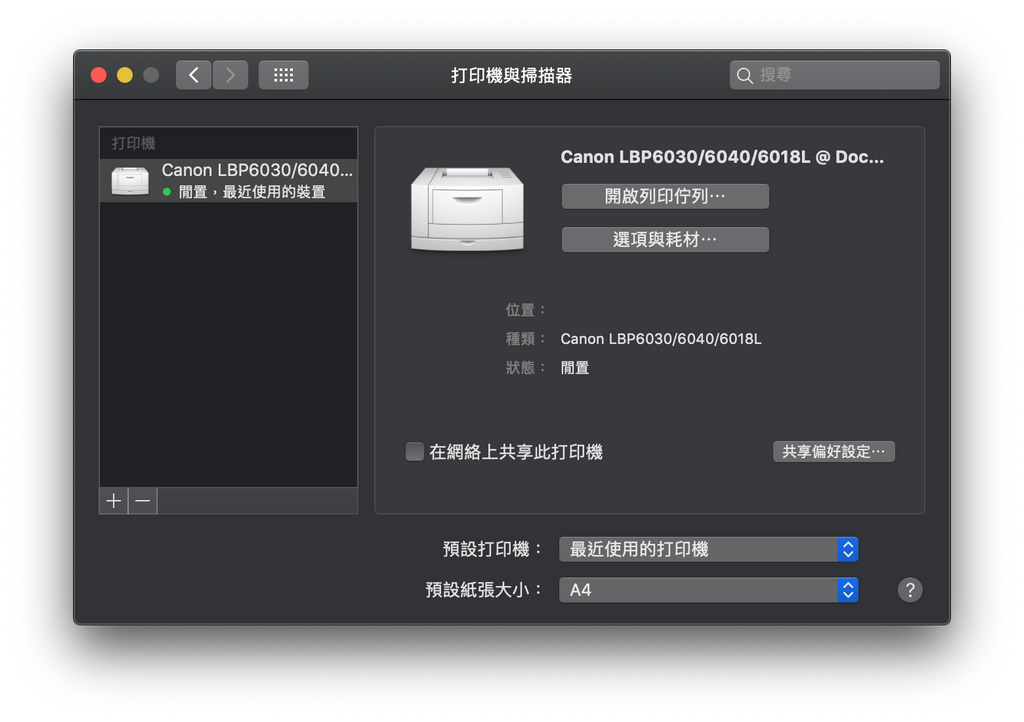Add a printer with the plus button
The width and height of the screenshot is (1024, 722).
[114, 501]
